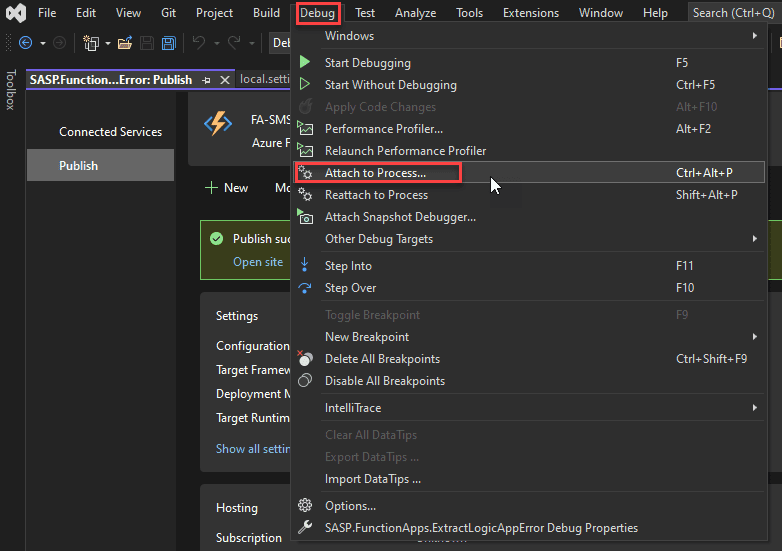The image size is (782, 551).
Task: Switch to the local.settings file tab
Action: point(264,79)
